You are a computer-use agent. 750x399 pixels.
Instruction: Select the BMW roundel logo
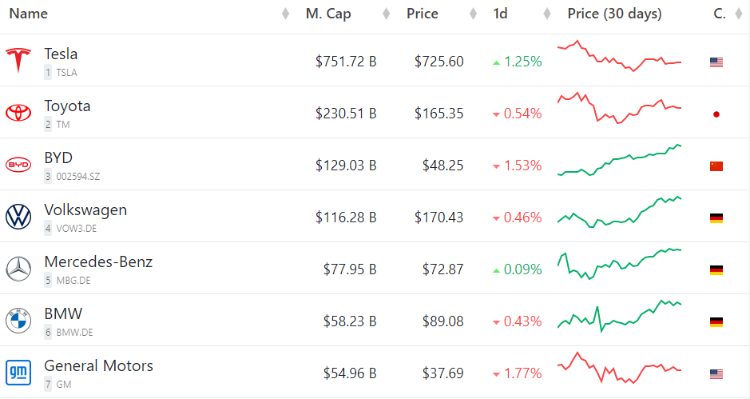tap(18, 321)
